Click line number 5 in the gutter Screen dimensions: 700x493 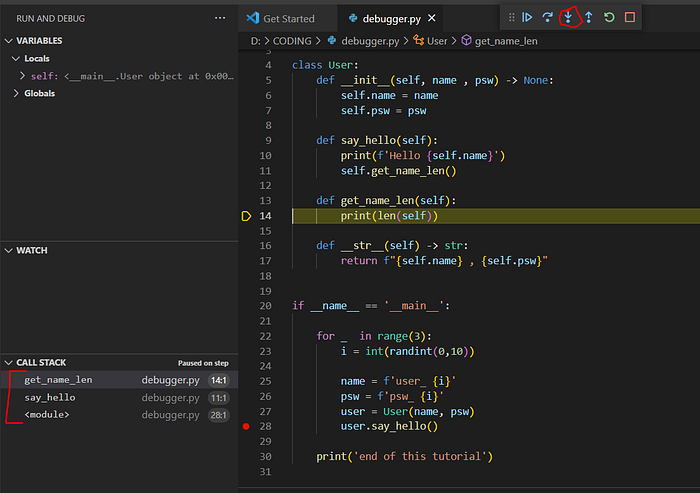coord(268,80)
